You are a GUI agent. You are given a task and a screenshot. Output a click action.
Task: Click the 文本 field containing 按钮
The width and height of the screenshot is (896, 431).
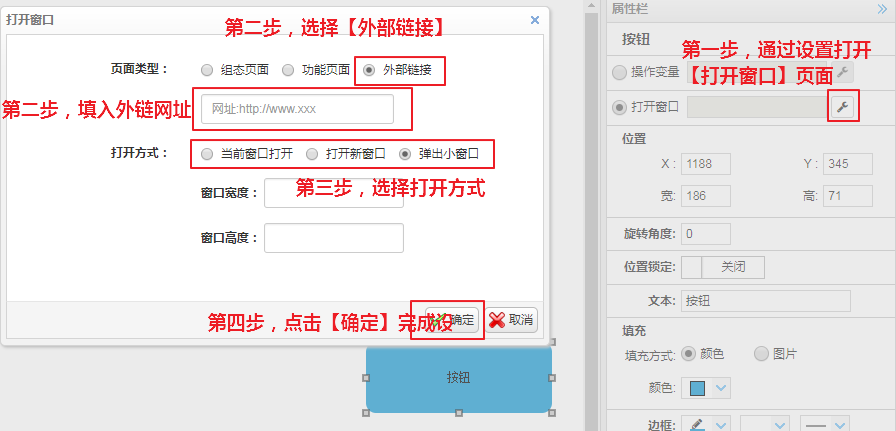pos(766,301)
